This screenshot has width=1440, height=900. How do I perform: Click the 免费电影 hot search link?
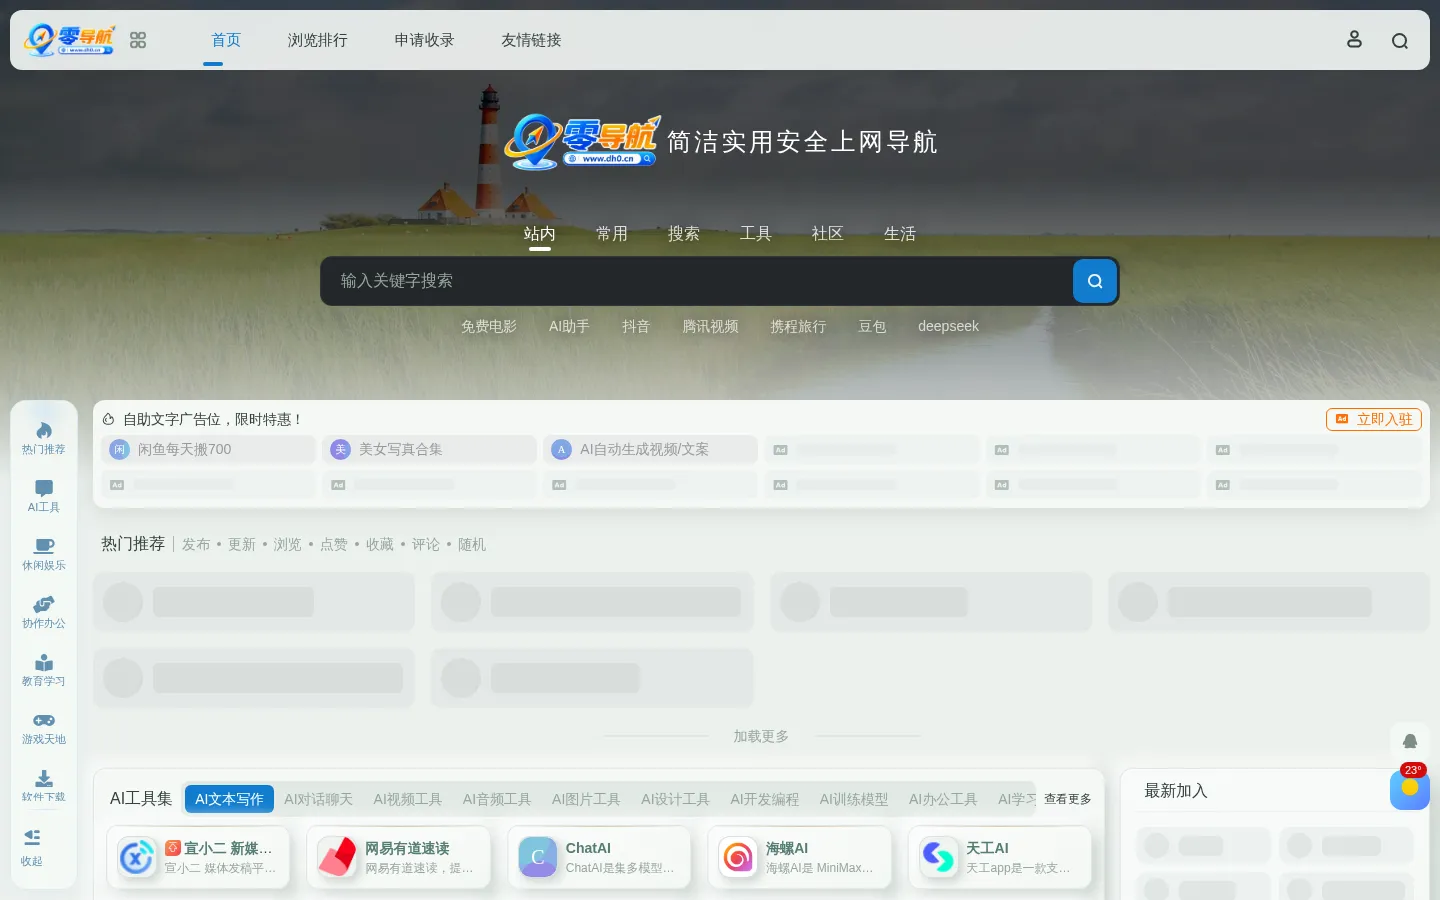tap(489, 327)
